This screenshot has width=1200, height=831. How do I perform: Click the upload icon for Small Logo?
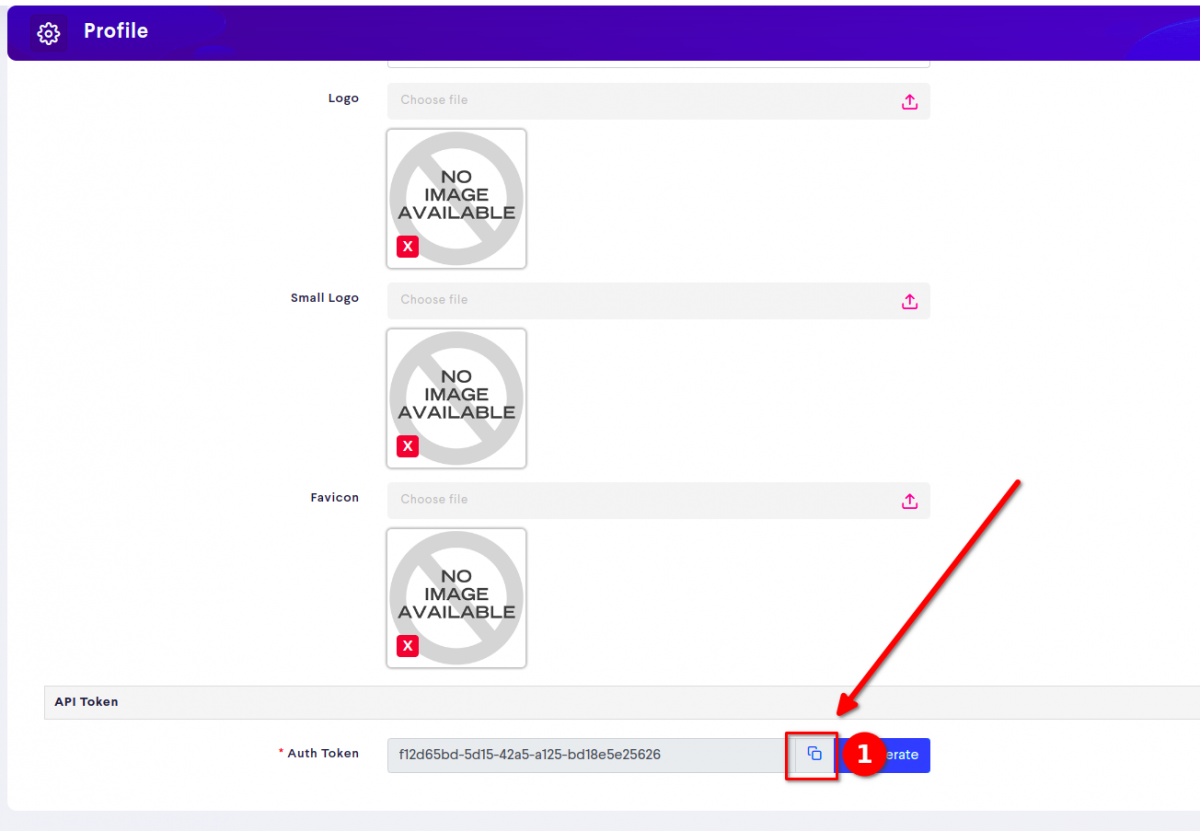(909, 301)
